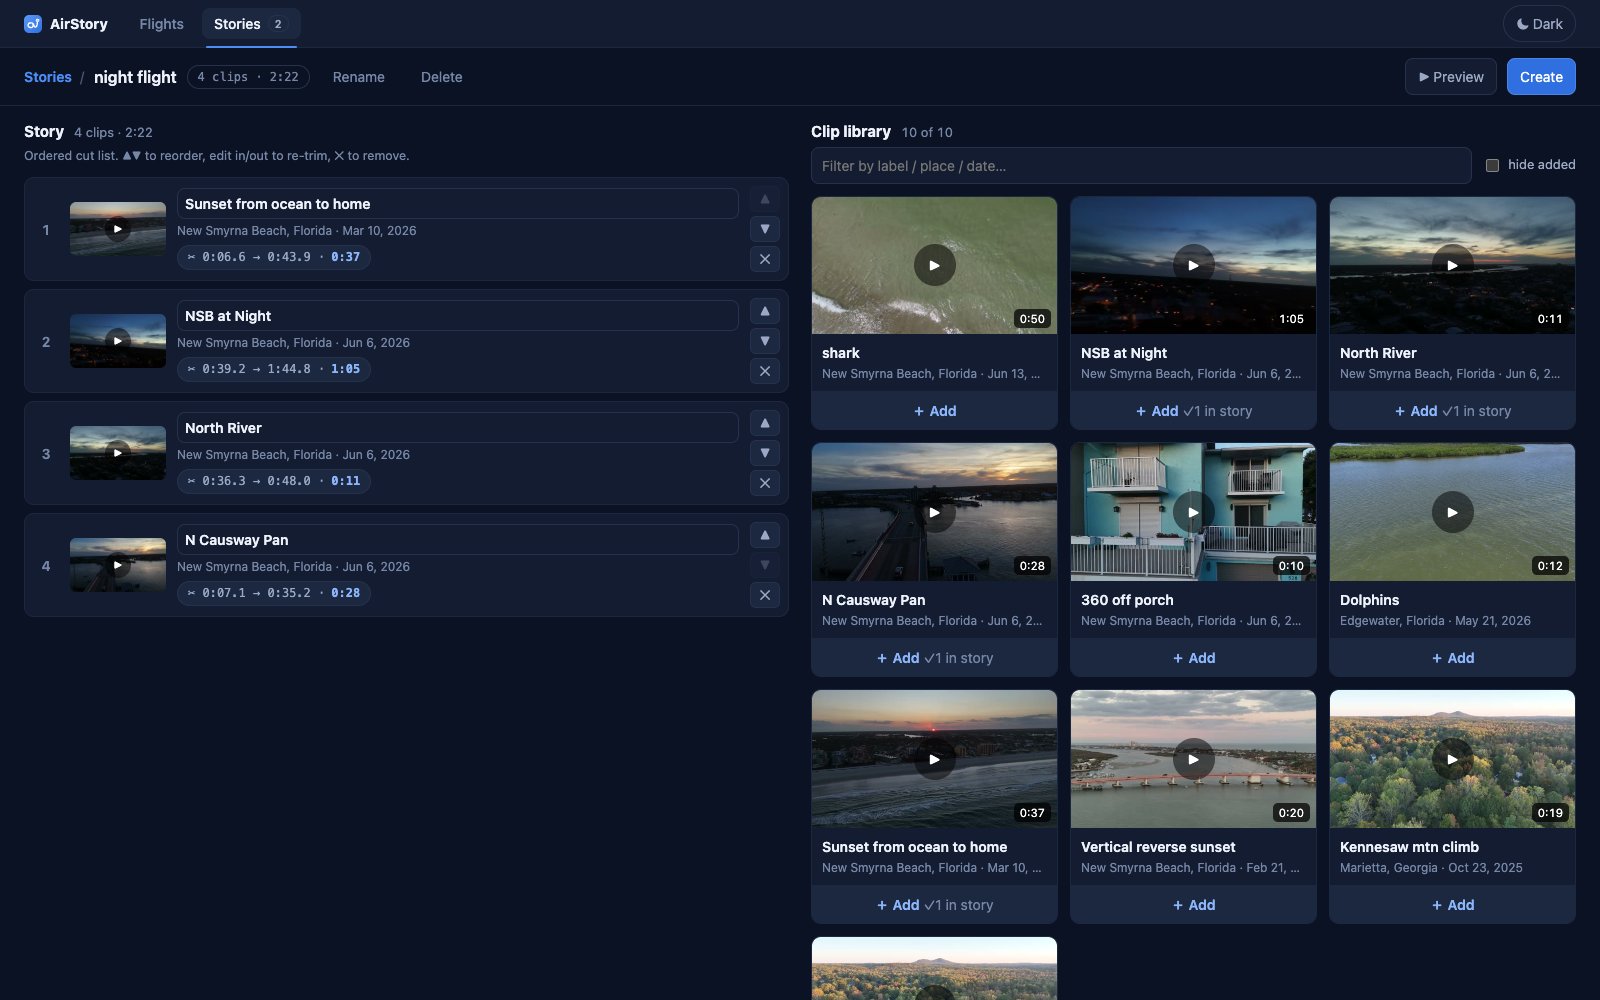Edit NSB at Night title field
Viewport: 1600px width, 1000px height.
[x=458, y=316]
